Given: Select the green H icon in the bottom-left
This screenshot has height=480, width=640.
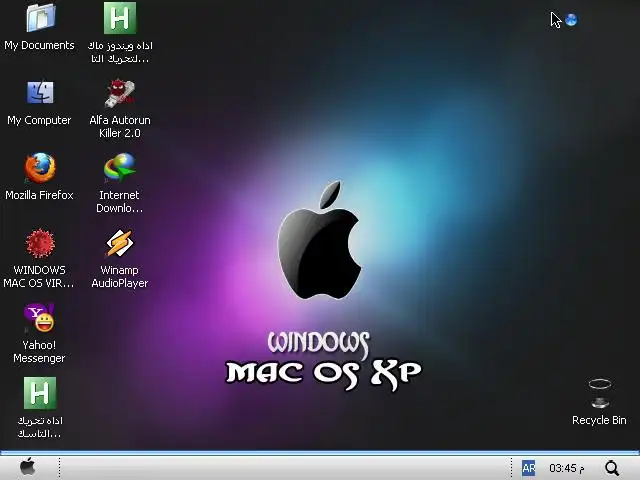Looking at the screenshot, I should coord(40,393).
